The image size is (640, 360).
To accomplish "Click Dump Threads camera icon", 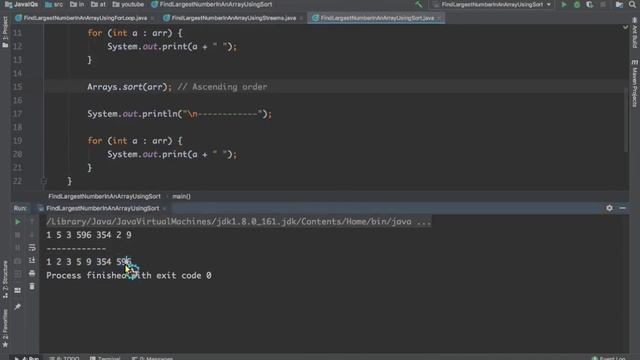I will (18, 261).
